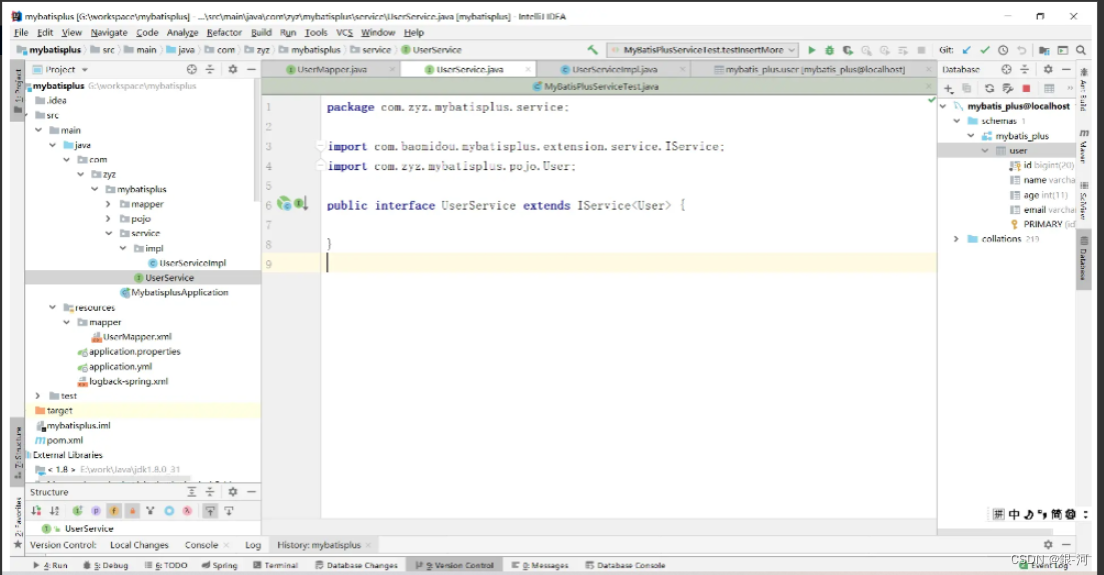Select UserMapper.xml in the project tree
Screen dimensions: 1104x575
pos(131,337)
